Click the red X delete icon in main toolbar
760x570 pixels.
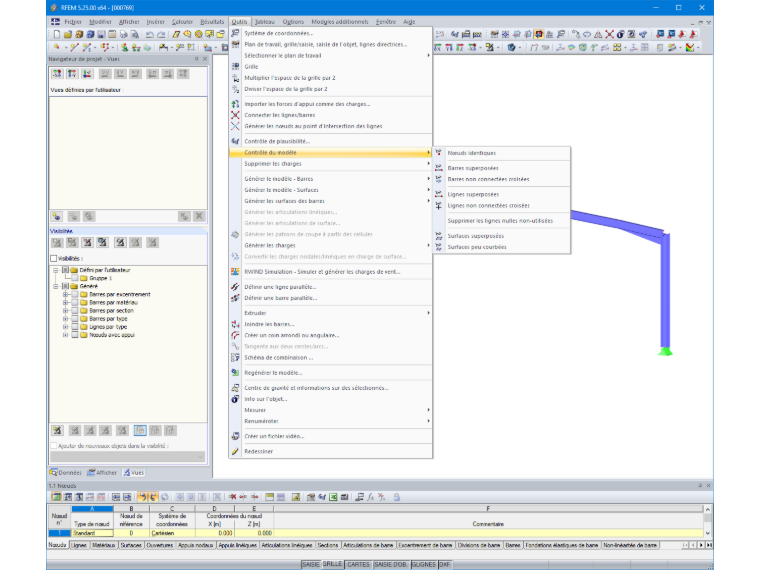[609, 34]
